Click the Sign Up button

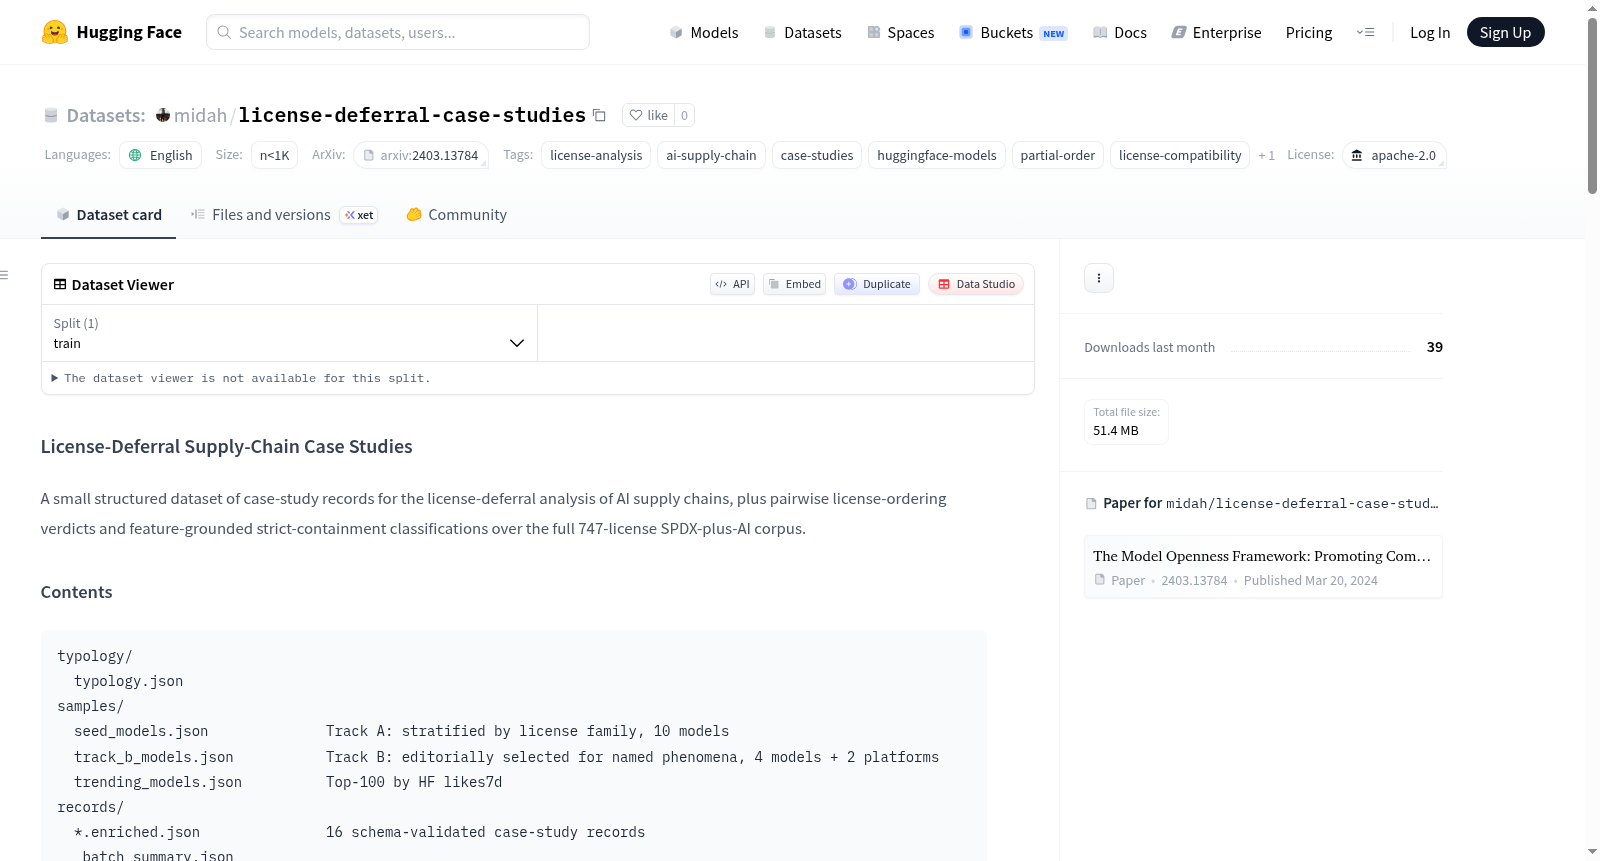[x=1505, y=32]
